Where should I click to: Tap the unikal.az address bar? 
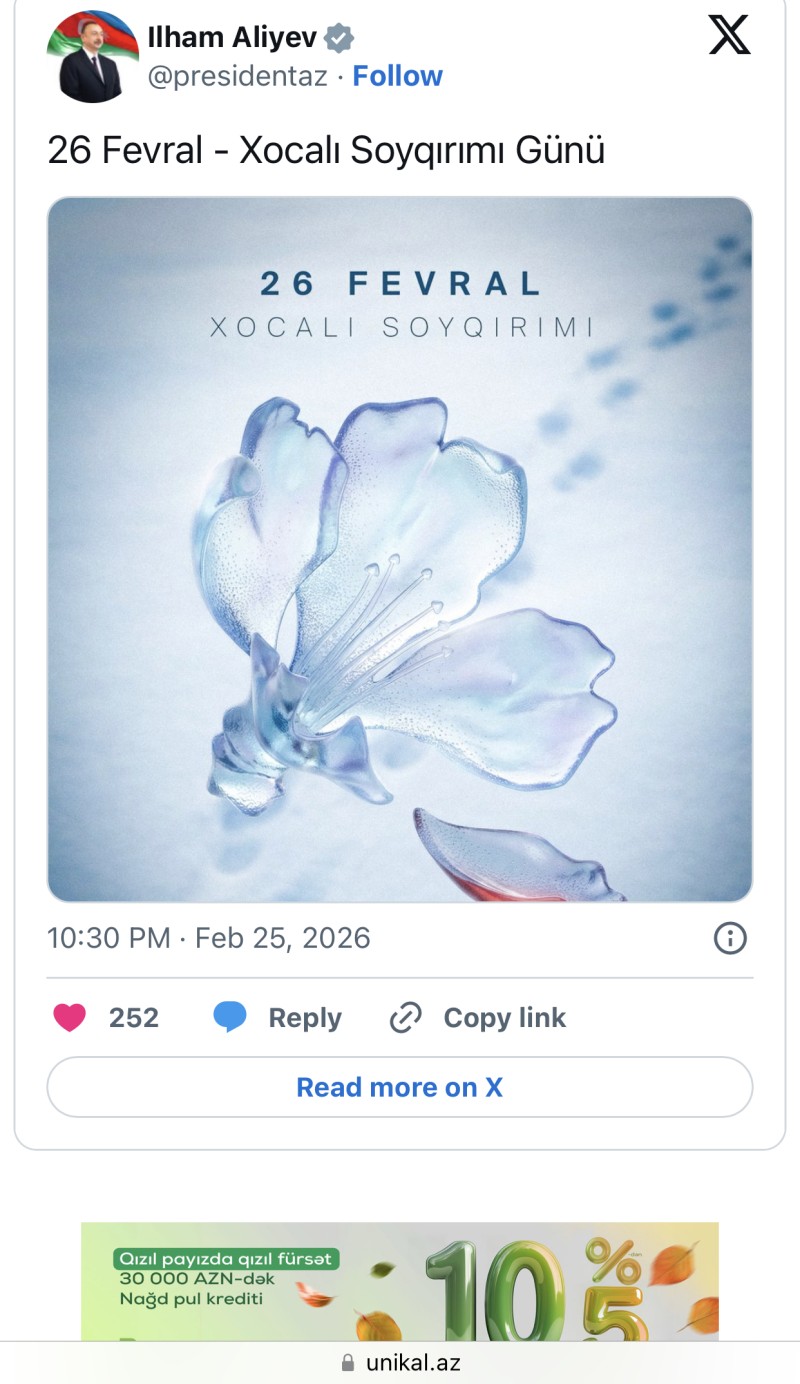pos(412,1363)
